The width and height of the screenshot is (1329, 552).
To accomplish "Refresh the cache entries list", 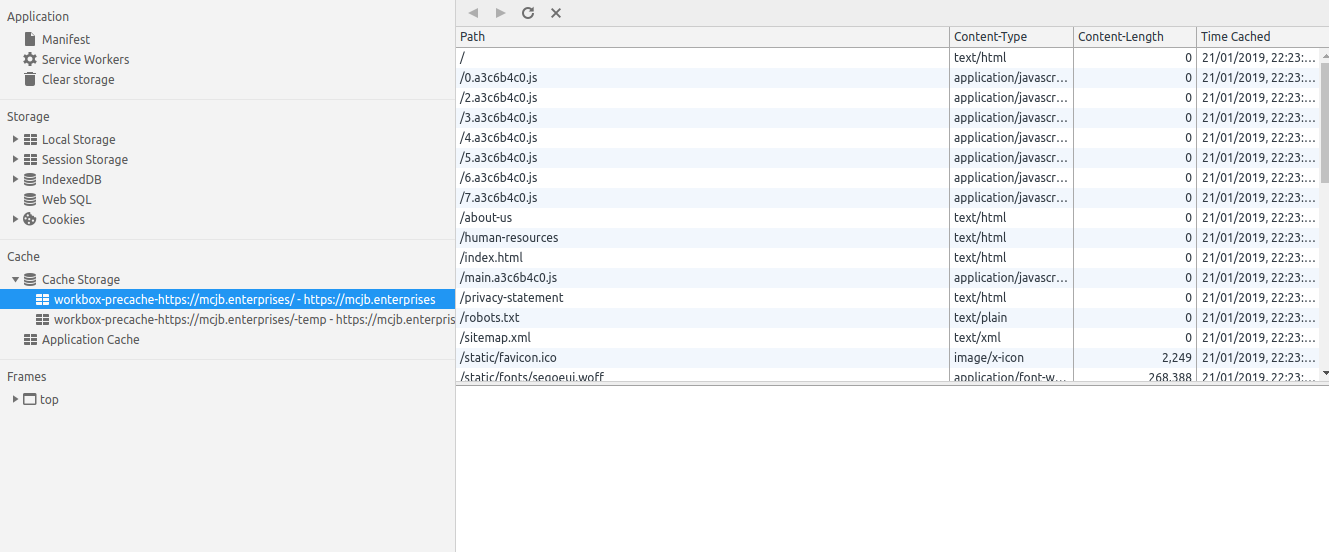I will point(528,13).
